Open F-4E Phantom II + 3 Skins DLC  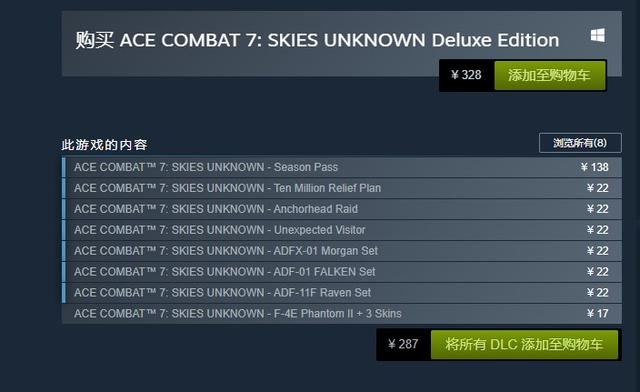pyautogui.click(x=342, y=314)
